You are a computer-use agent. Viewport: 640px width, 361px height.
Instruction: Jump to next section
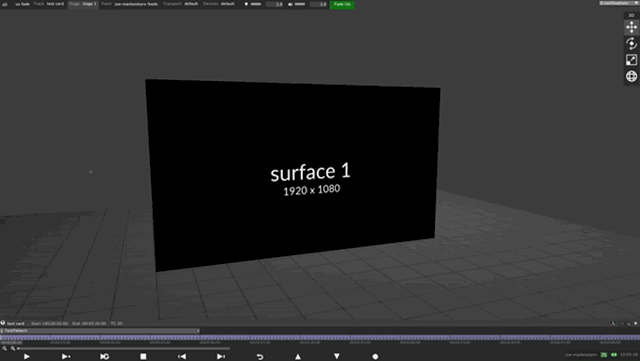(221, 357)
